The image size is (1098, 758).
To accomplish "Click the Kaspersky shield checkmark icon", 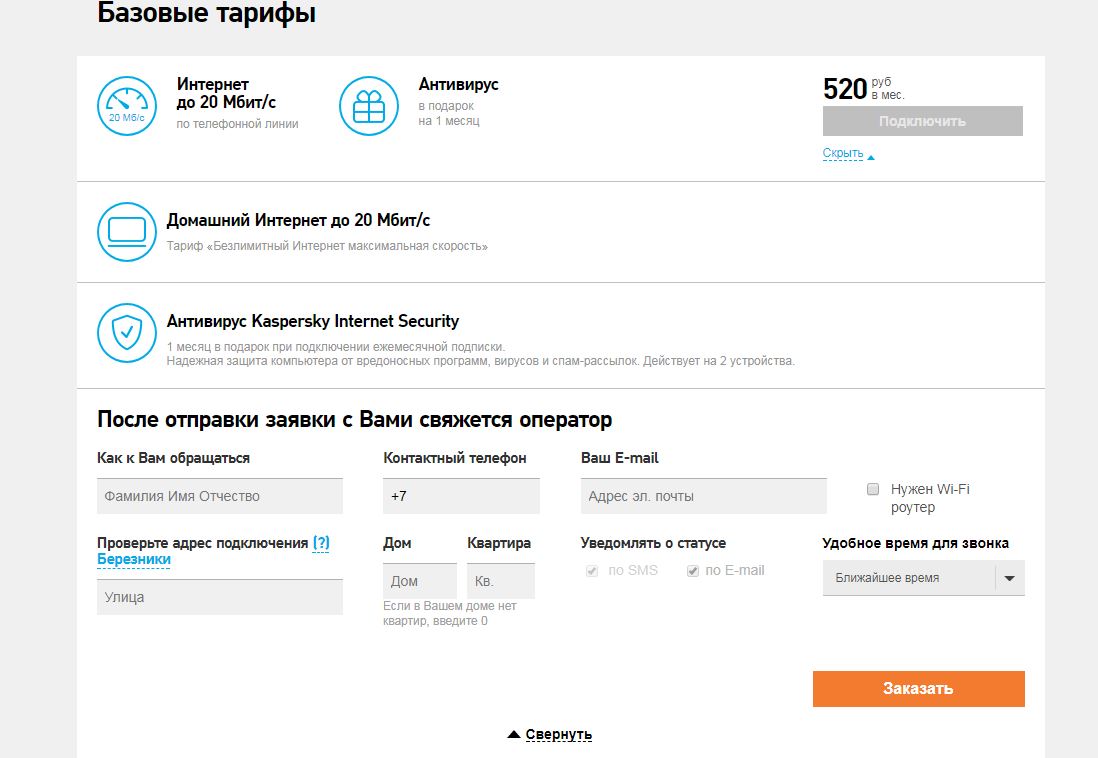I will (x=127, y=334).
